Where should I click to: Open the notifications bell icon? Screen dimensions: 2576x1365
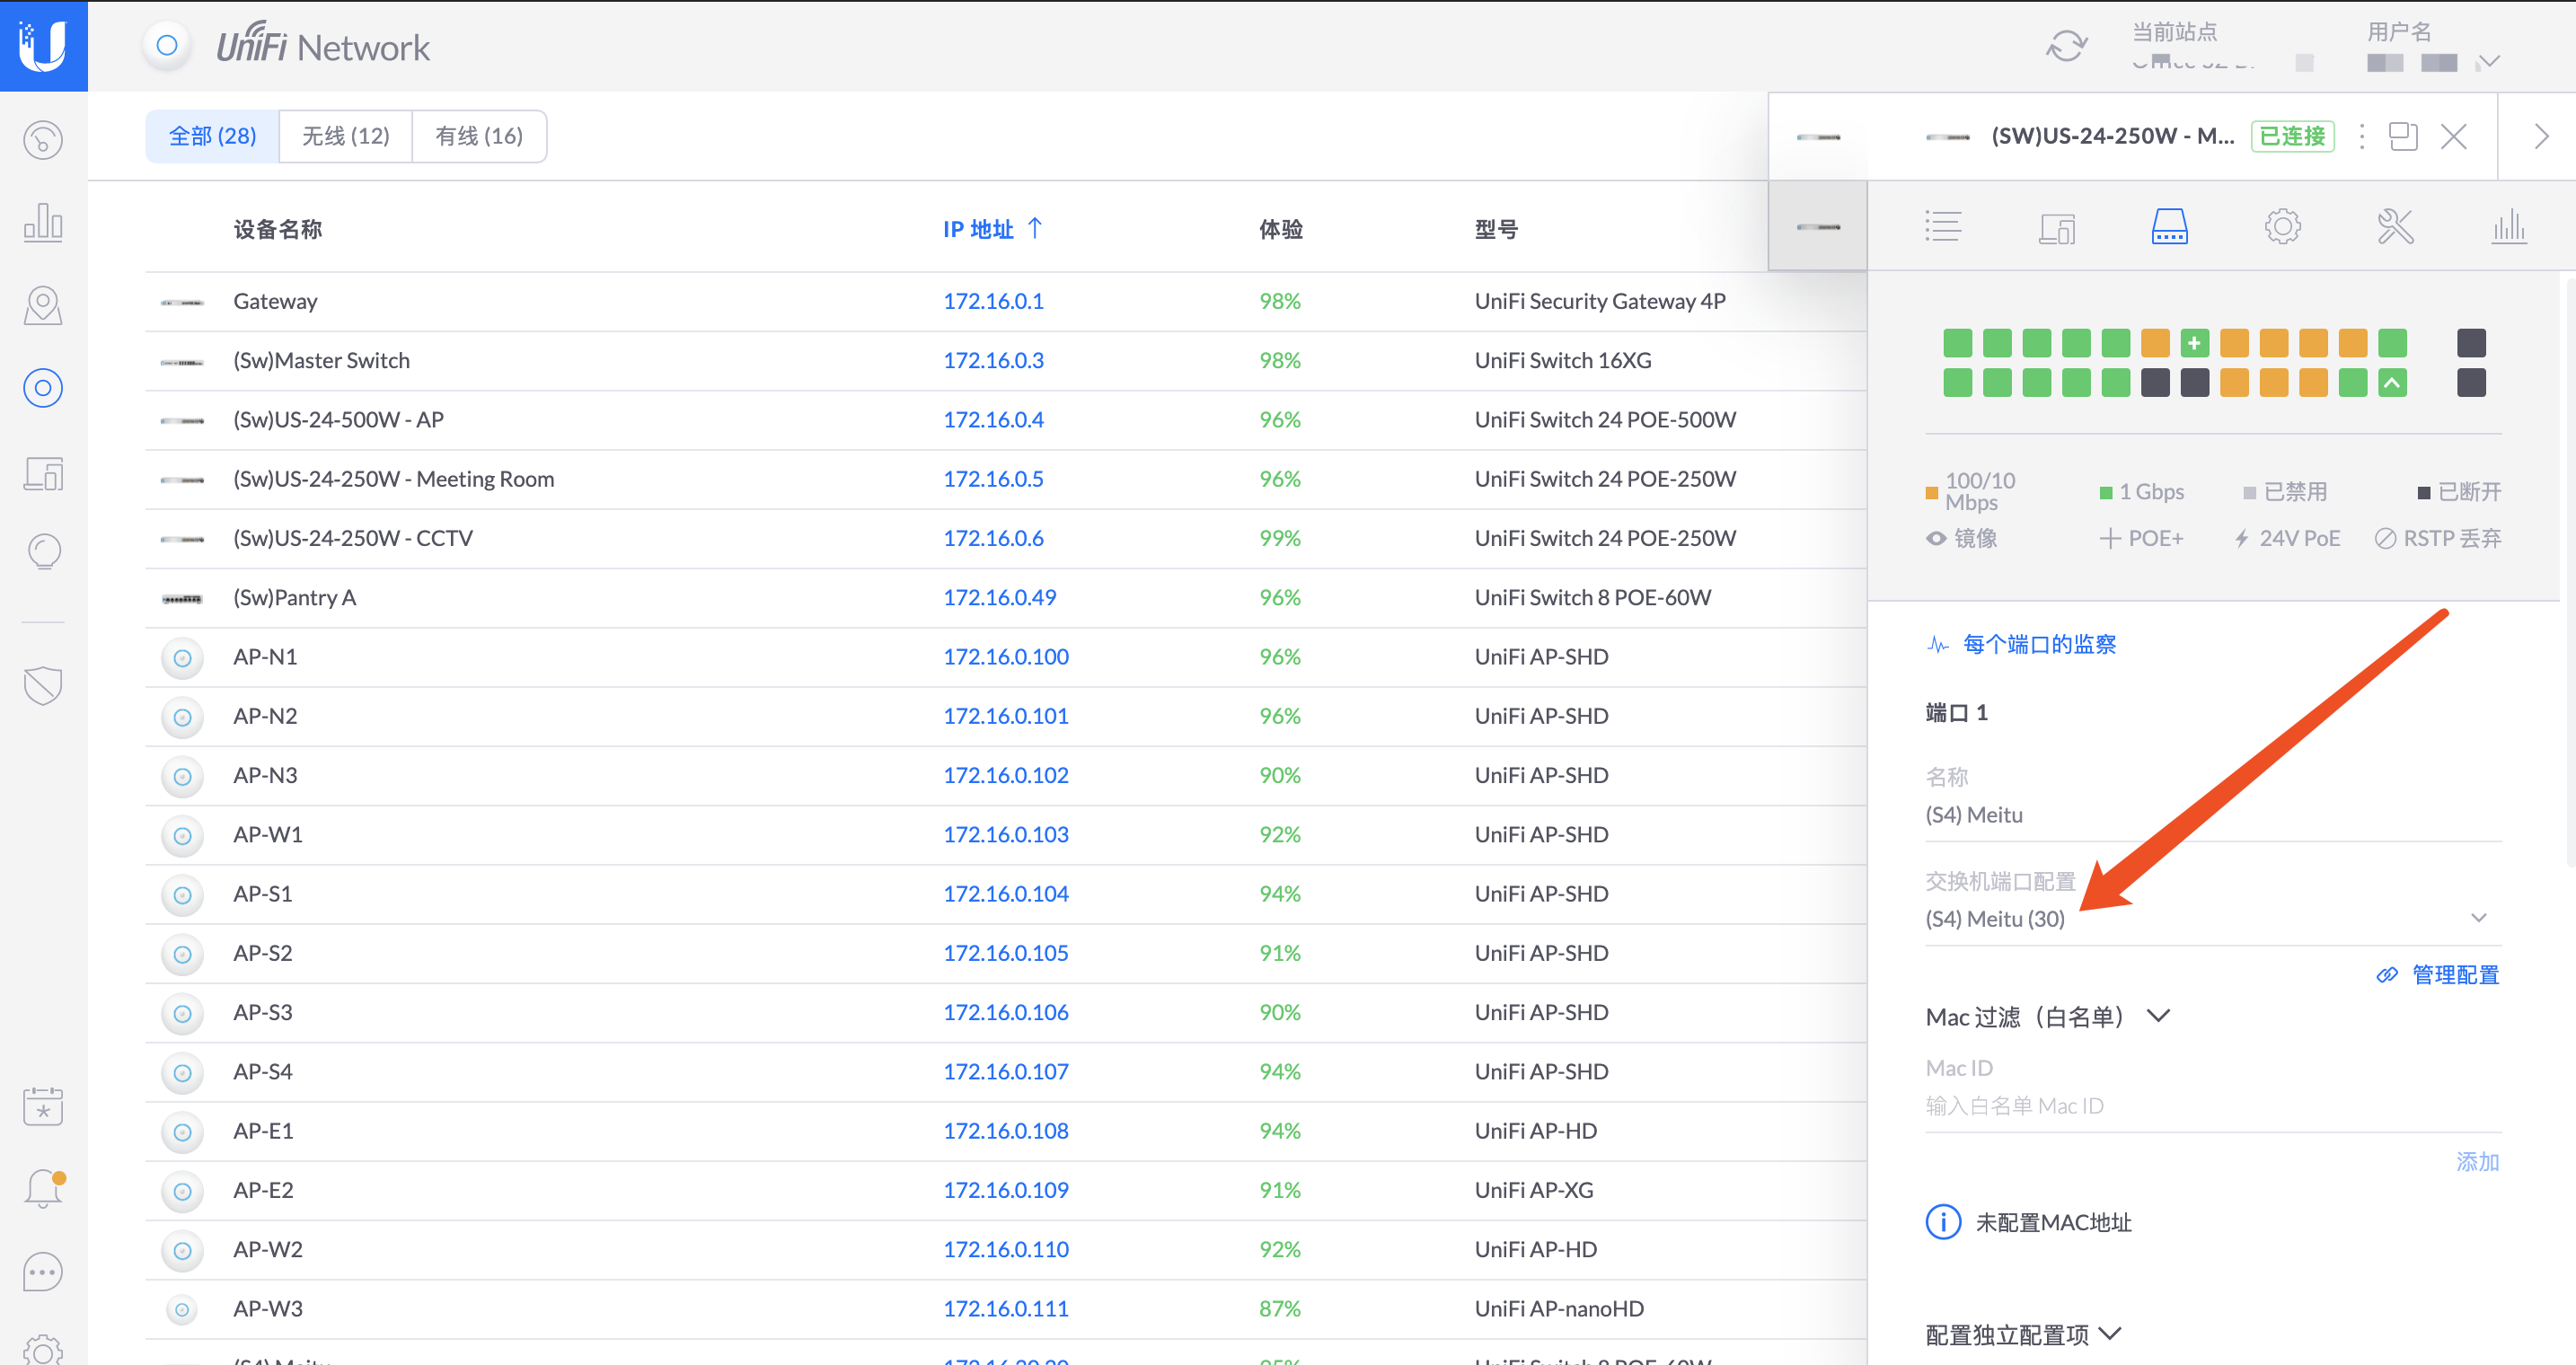tap(43, 1188)
